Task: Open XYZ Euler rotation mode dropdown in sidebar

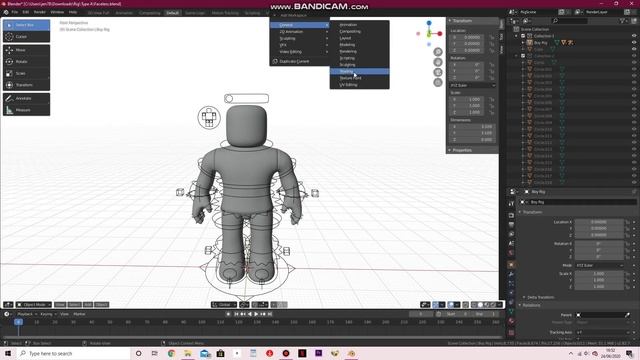Action: pyautogui.click(x=473, y=85)
